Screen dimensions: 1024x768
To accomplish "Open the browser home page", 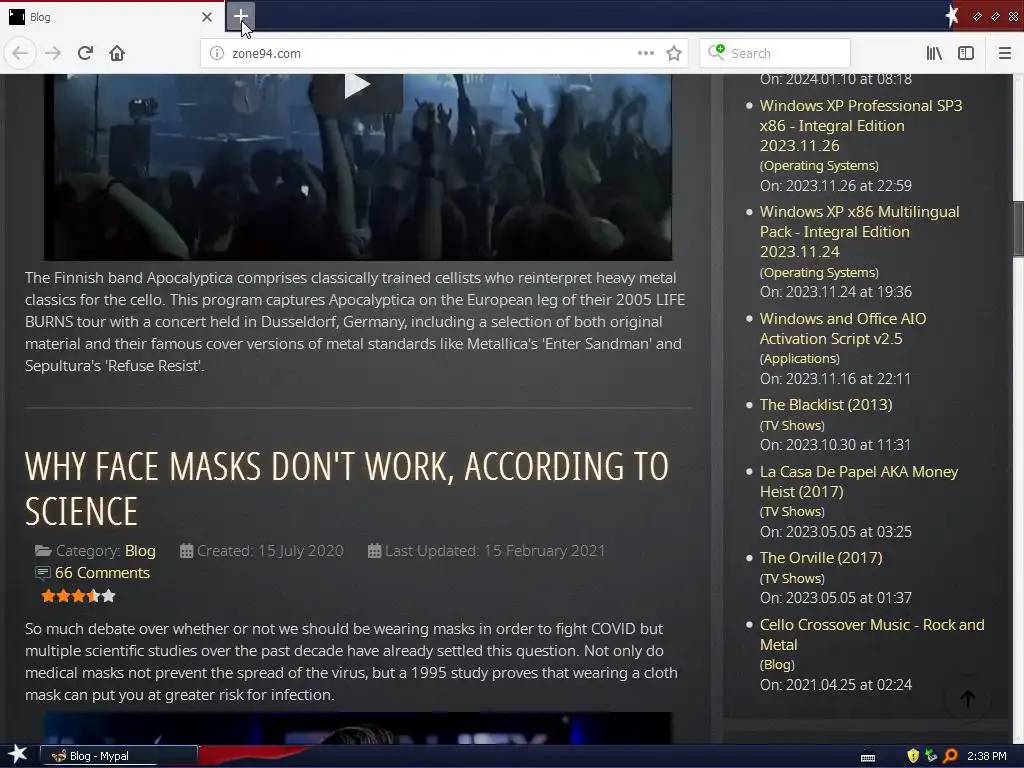I will [x=117, y=53].
